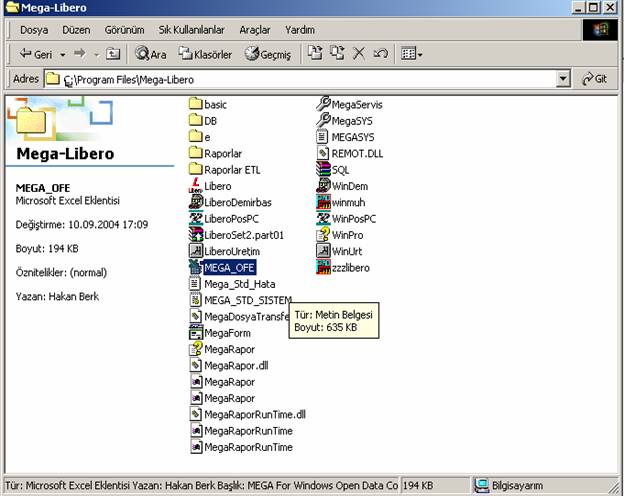624x496 pixels.
Task: Open the Sık Kullanılanlar menu
Action: pos(191,30)
